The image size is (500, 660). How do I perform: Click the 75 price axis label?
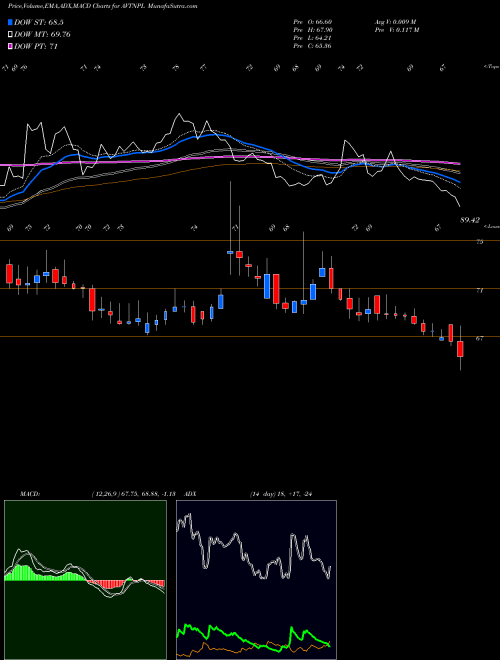(x=479, y=242)
